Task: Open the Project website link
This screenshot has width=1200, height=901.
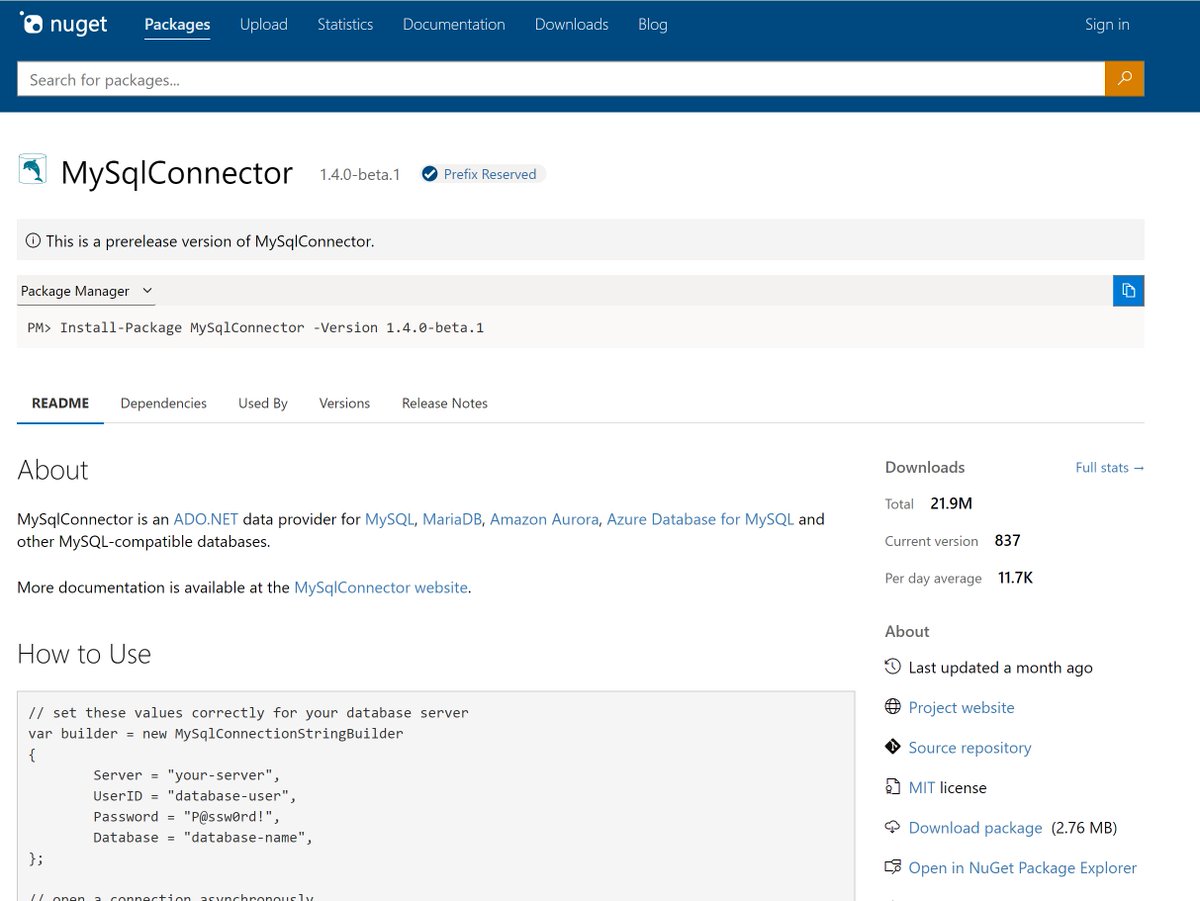Action: point(961,707)
